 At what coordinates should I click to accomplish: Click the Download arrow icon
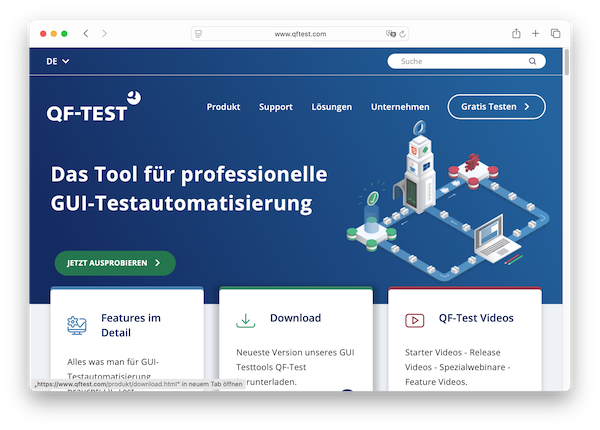click(245, 321)
